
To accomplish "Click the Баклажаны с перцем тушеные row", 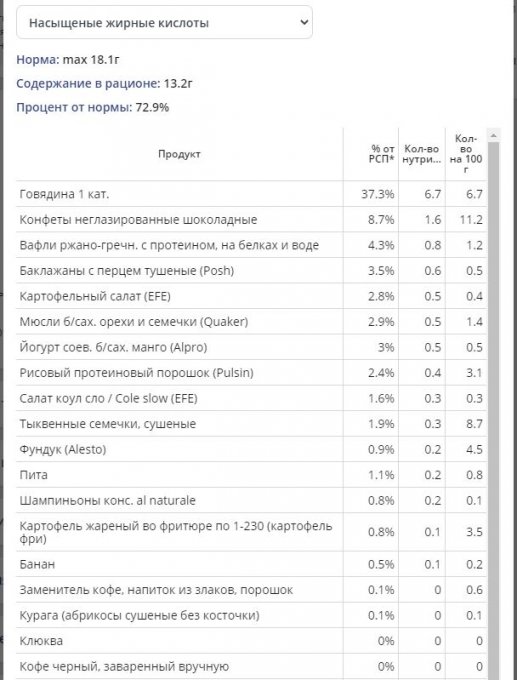I will point(252,271).
